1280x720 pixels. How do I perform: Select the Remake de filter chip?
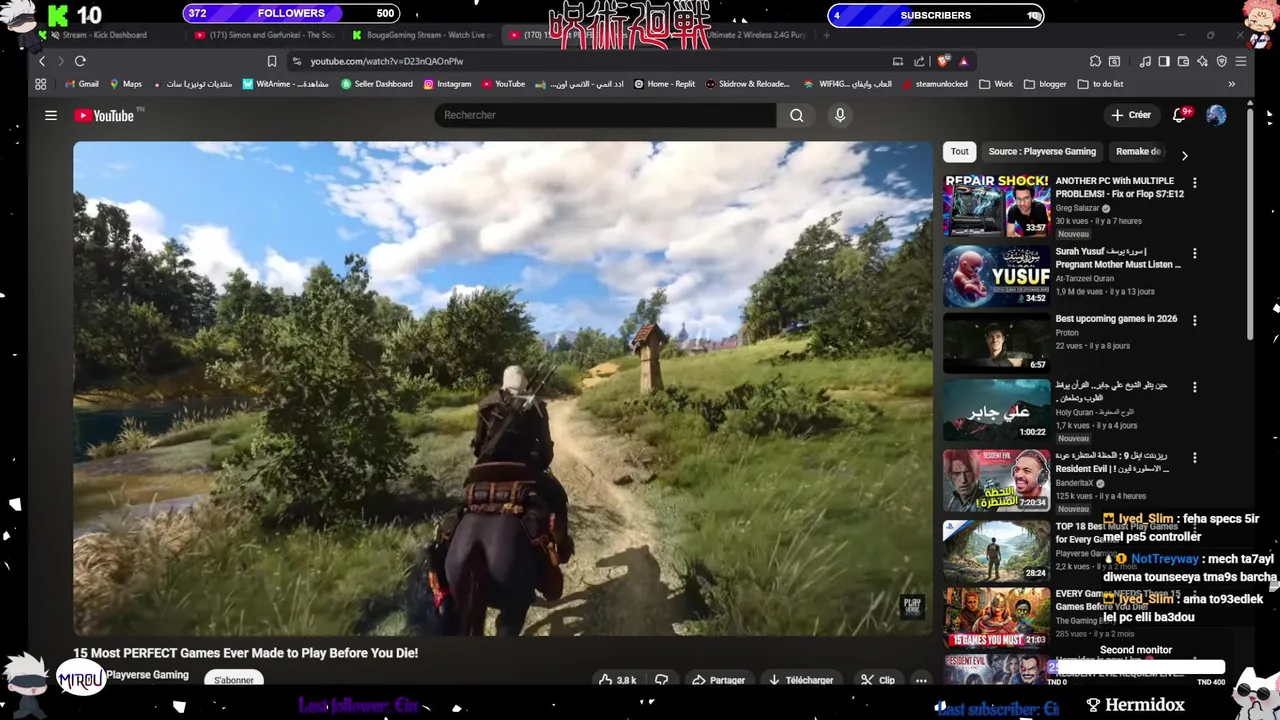[1138, 152]
